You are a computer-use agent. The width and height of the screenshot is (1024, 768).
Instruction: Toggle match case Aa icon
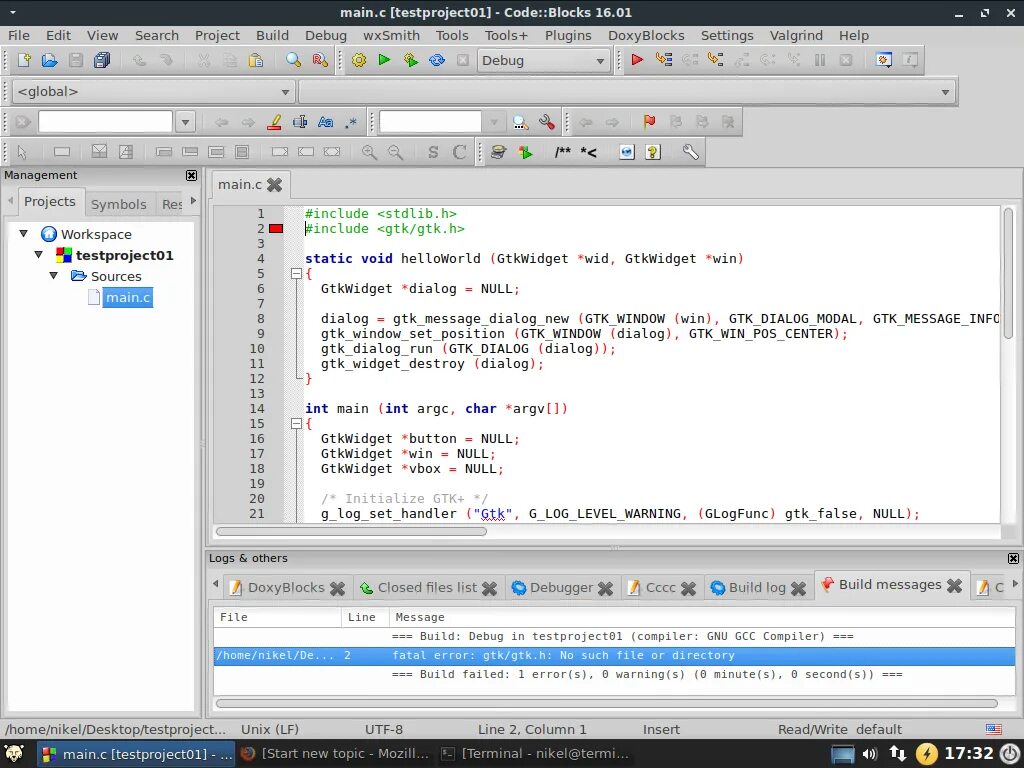point(325,122)
